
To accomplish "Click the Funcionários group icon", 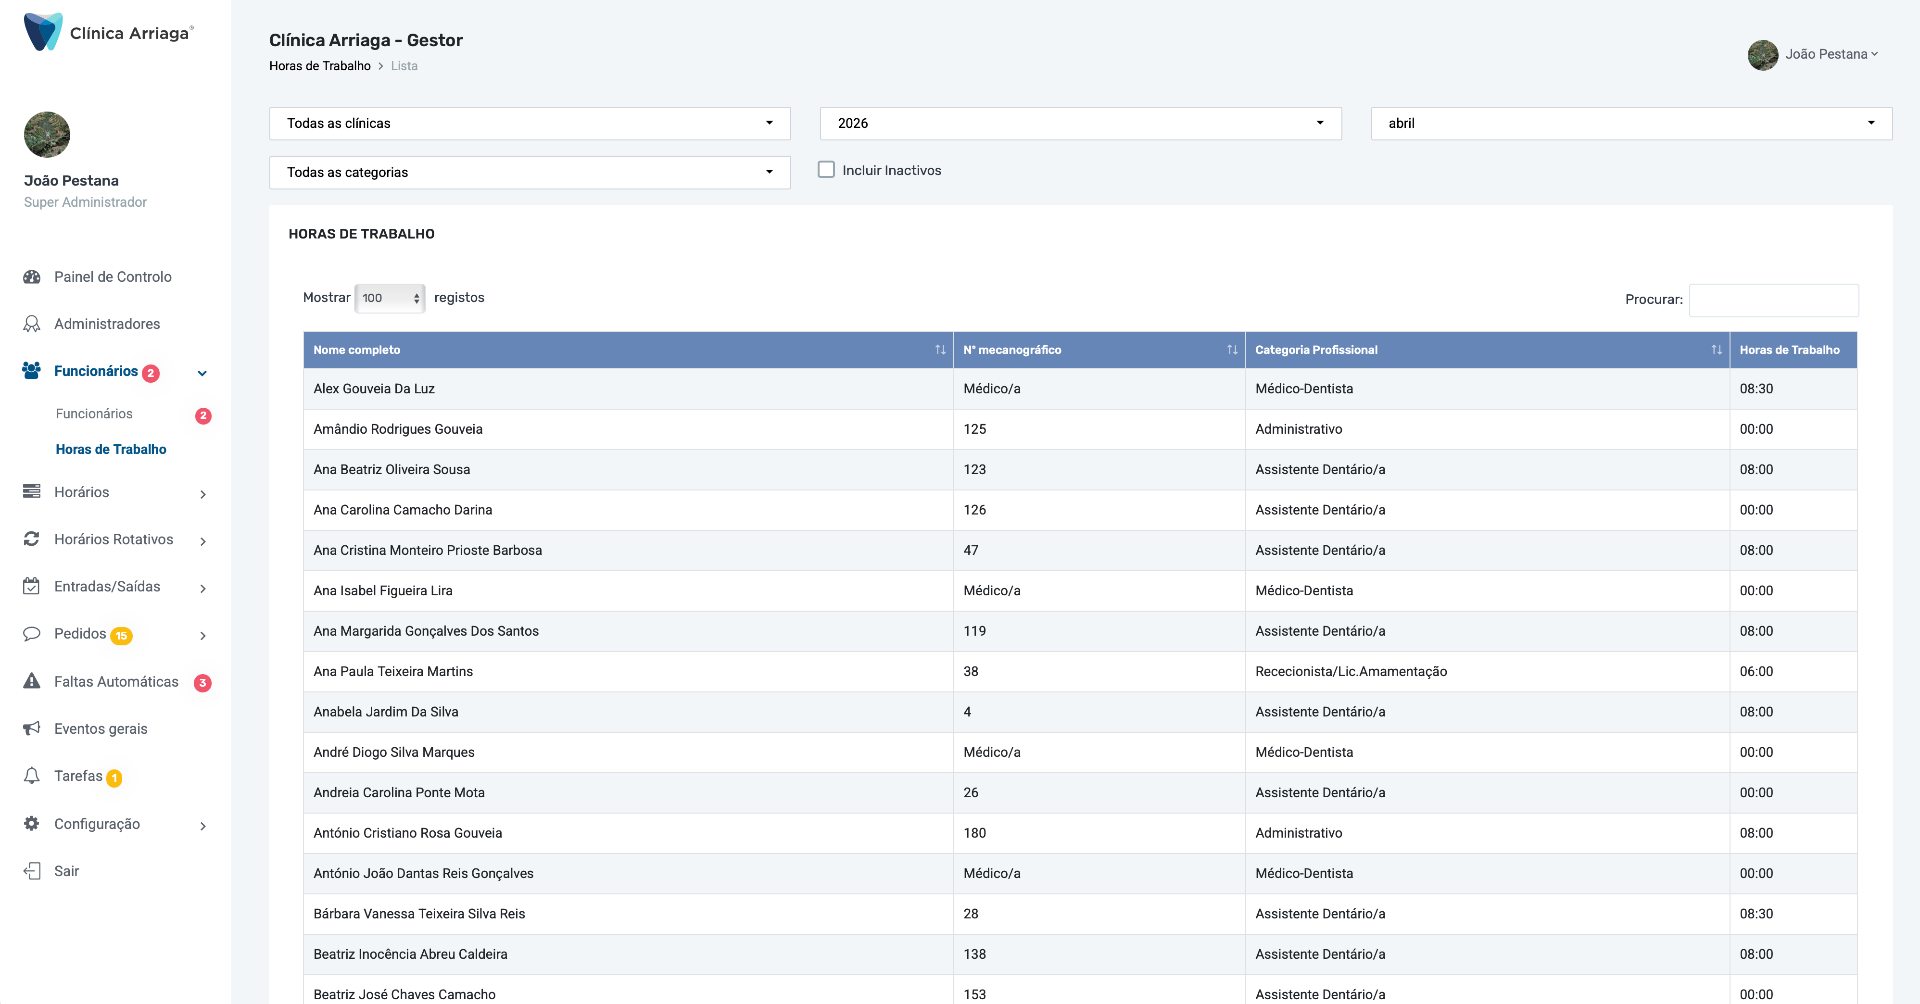I will click(x=32, y=371).
